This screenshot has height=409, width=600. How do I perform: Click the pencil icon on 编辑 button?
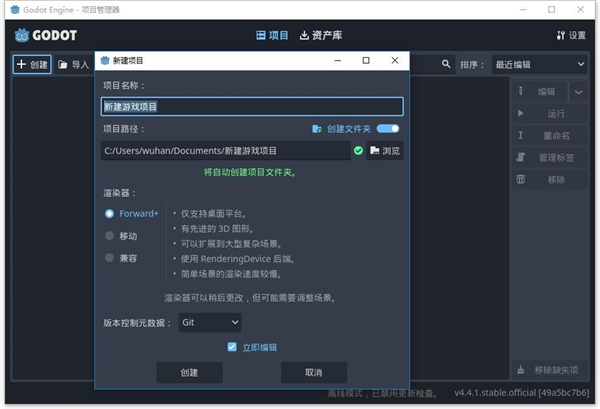[520, 91]
